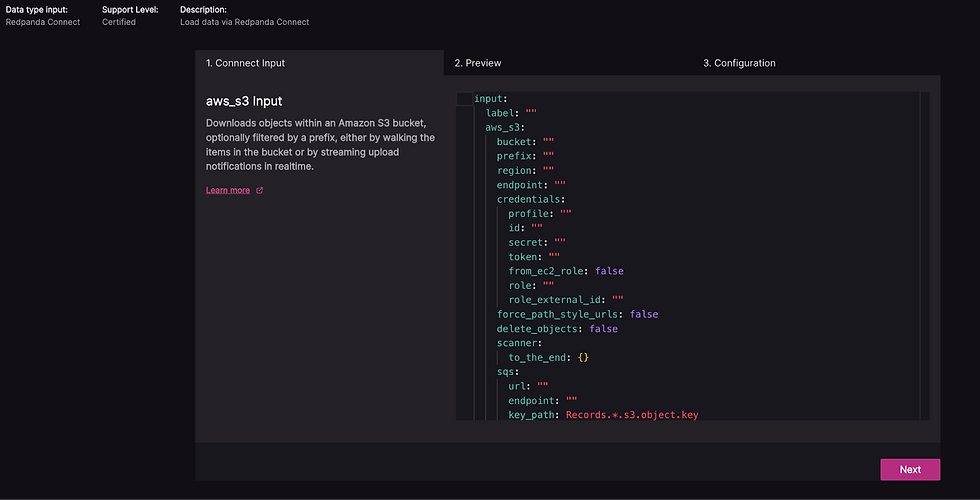Click the 'scanner:' line

coord(519,343)
